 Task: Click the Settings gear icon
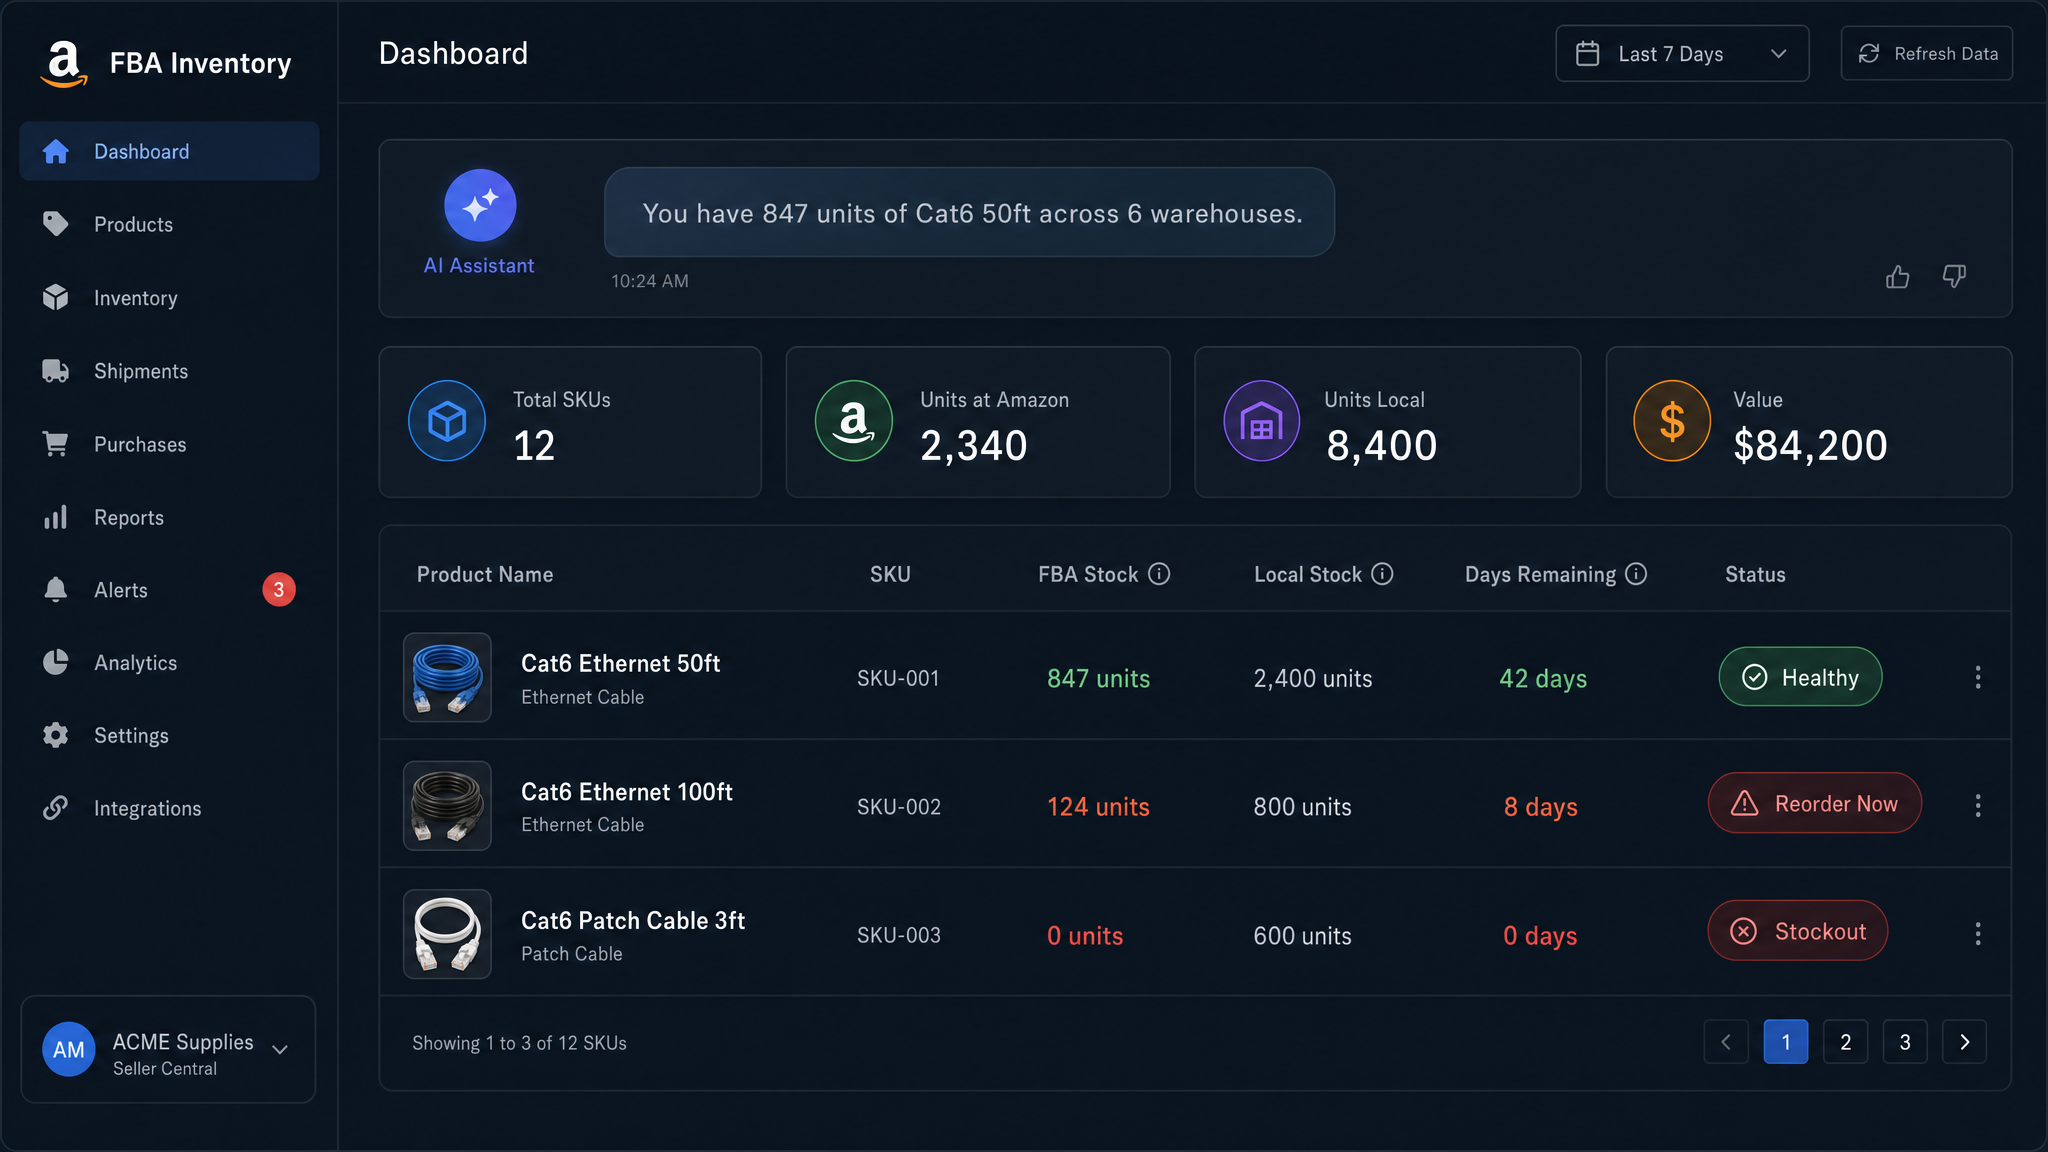[56, 735]
